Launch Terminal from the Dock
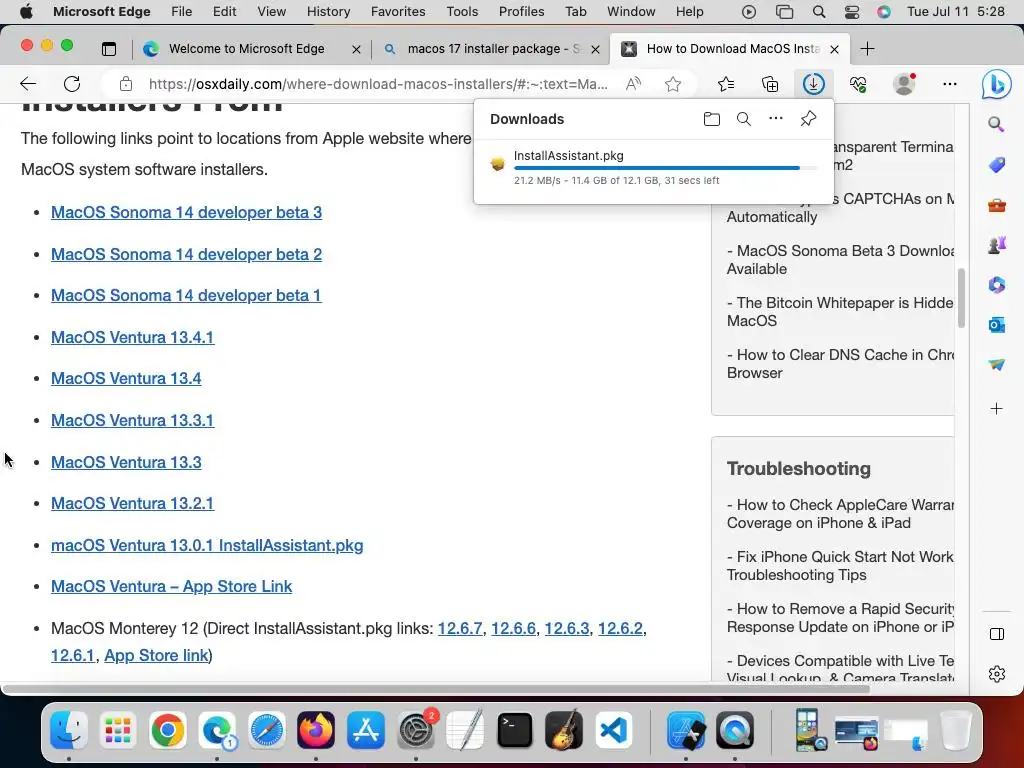Screen dimensions: 1024x768 515,730
